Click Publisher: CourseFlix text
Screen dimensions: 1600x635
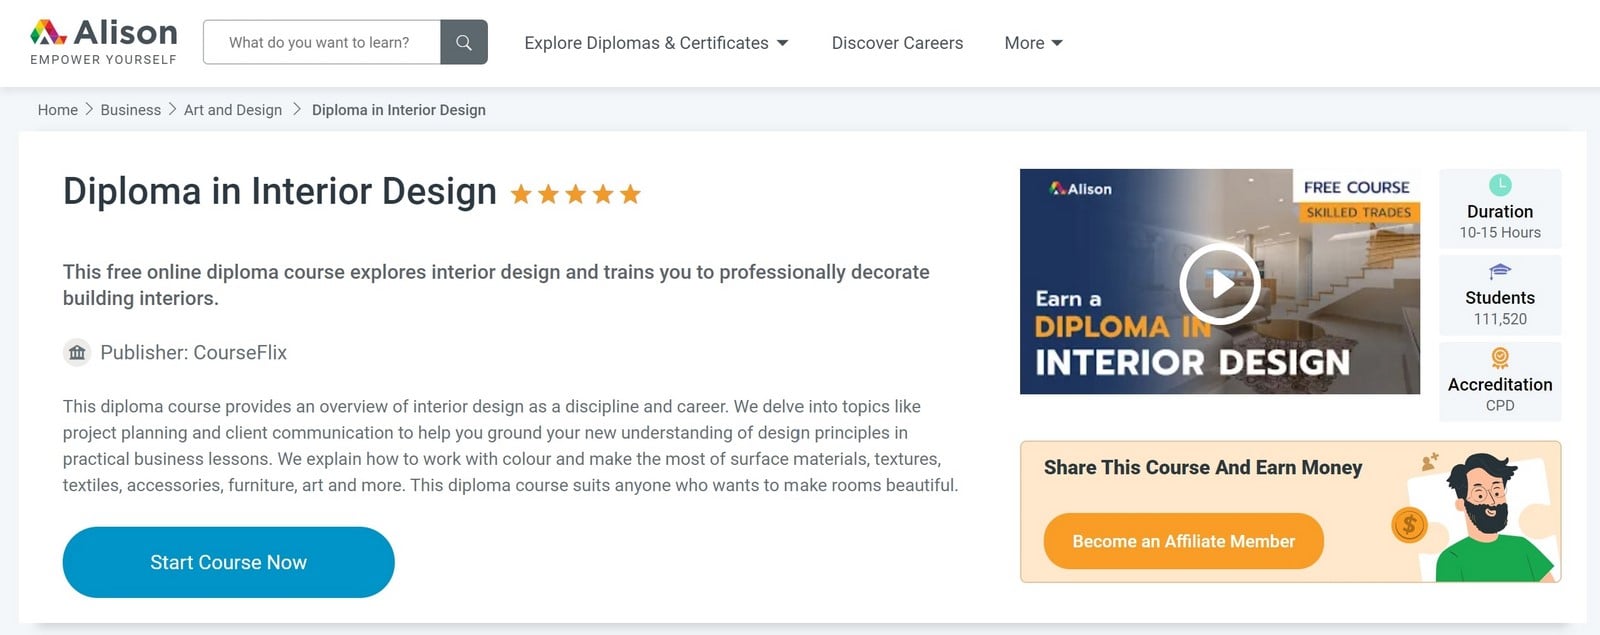click(193, 353)
